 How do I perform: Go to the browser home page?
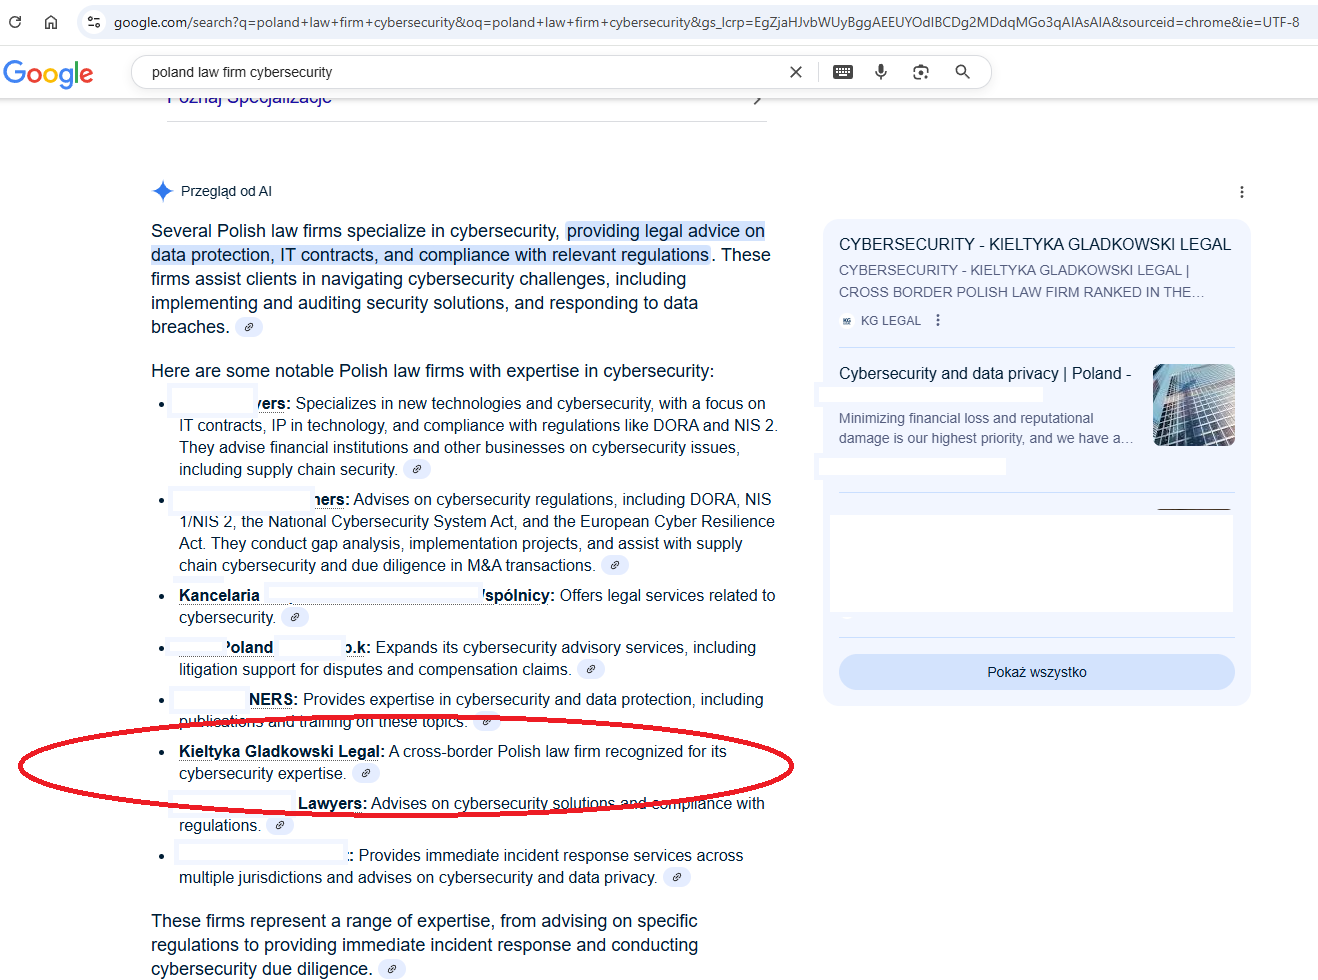(x=51, y=21)
